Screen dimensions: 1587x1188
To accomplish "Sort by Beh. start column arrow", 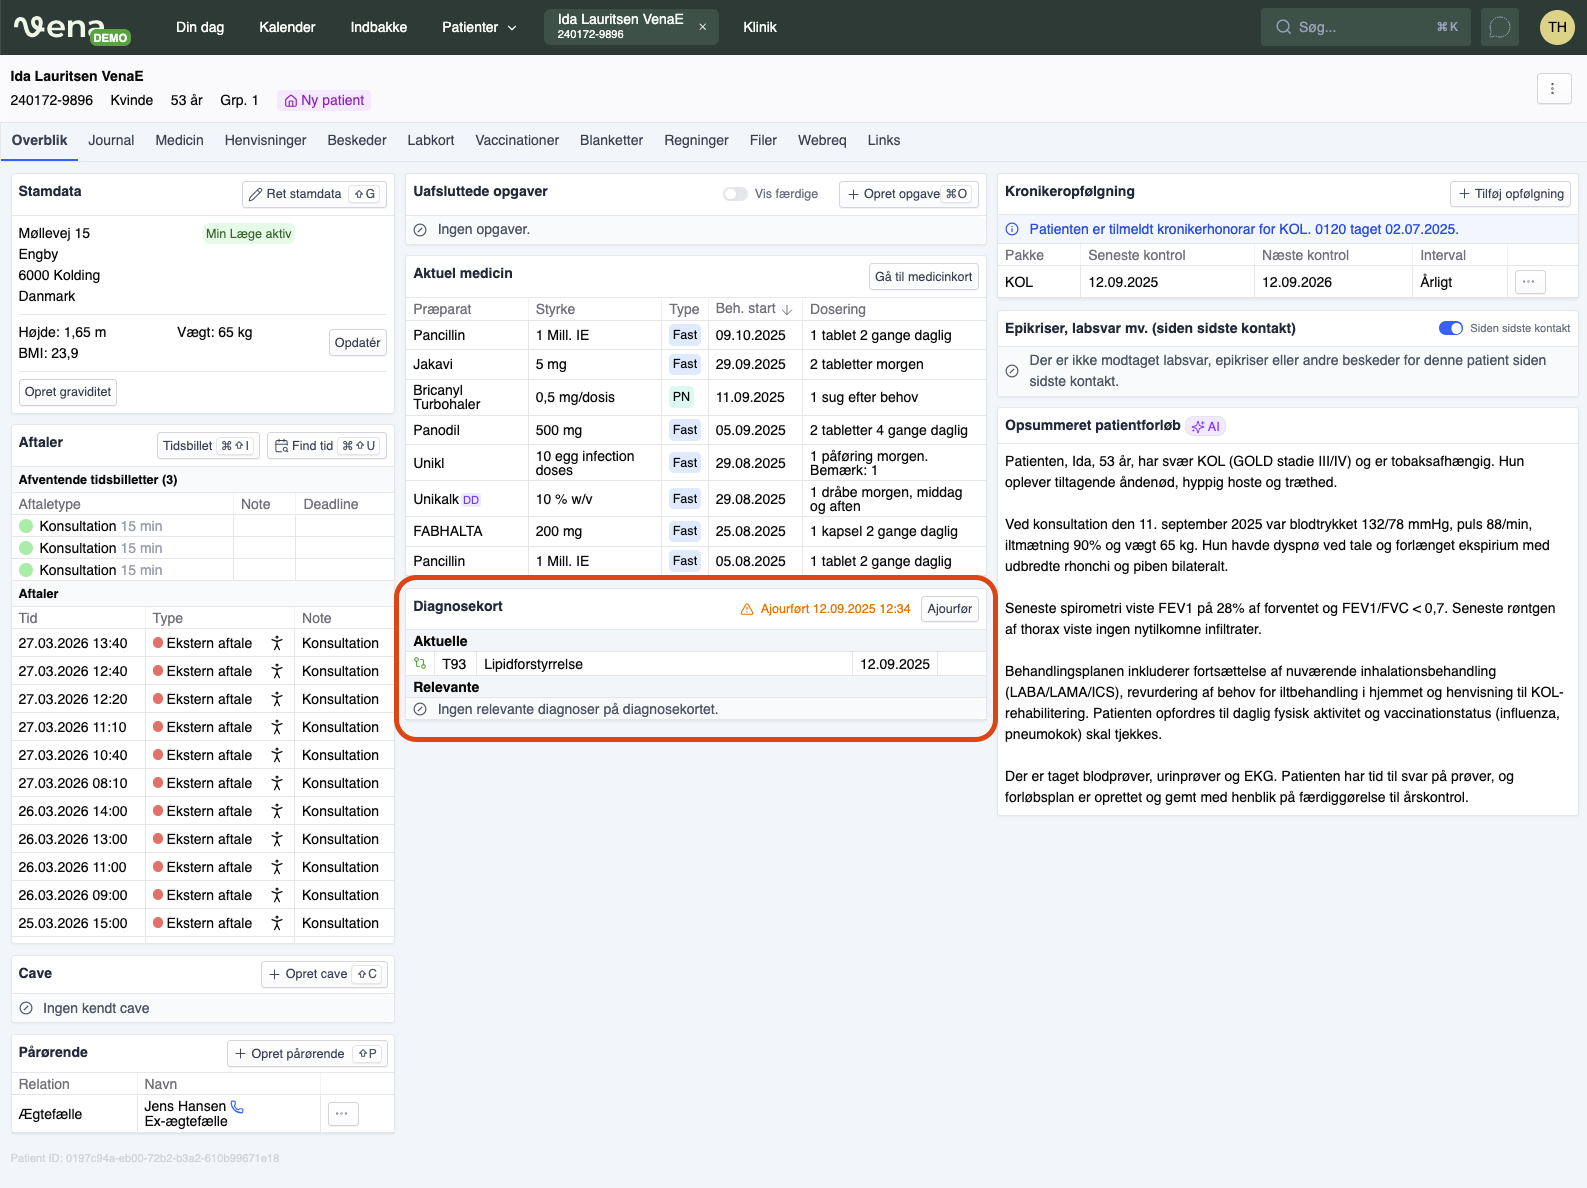I will 787,309.
